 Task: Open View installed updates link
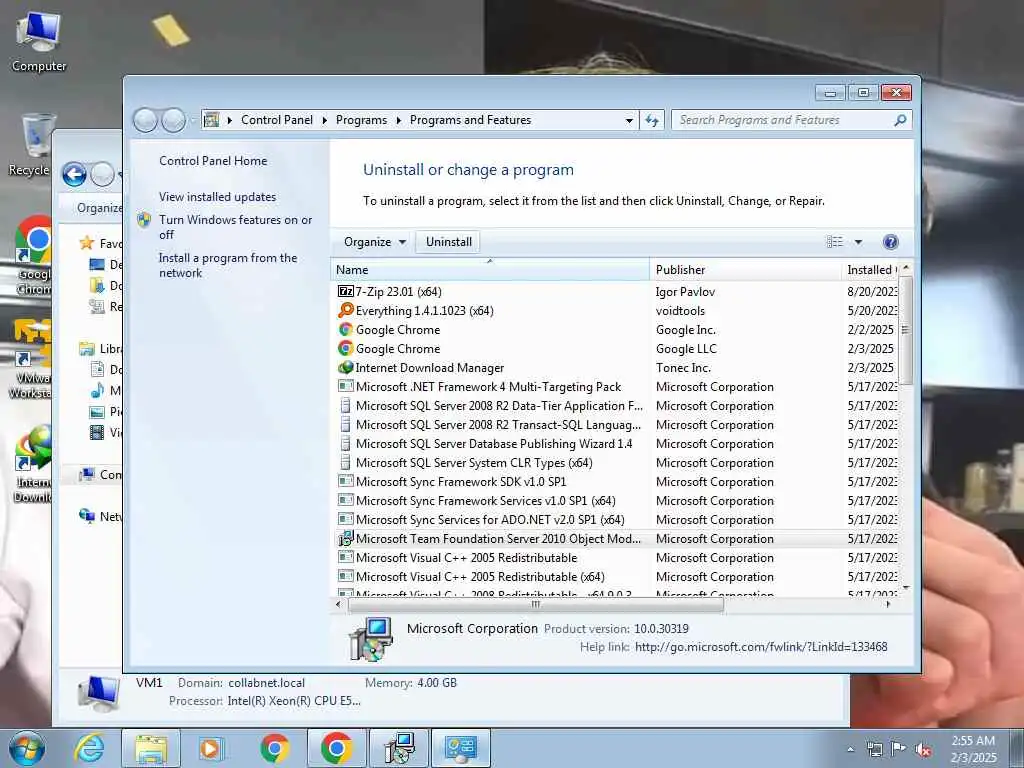217,197
